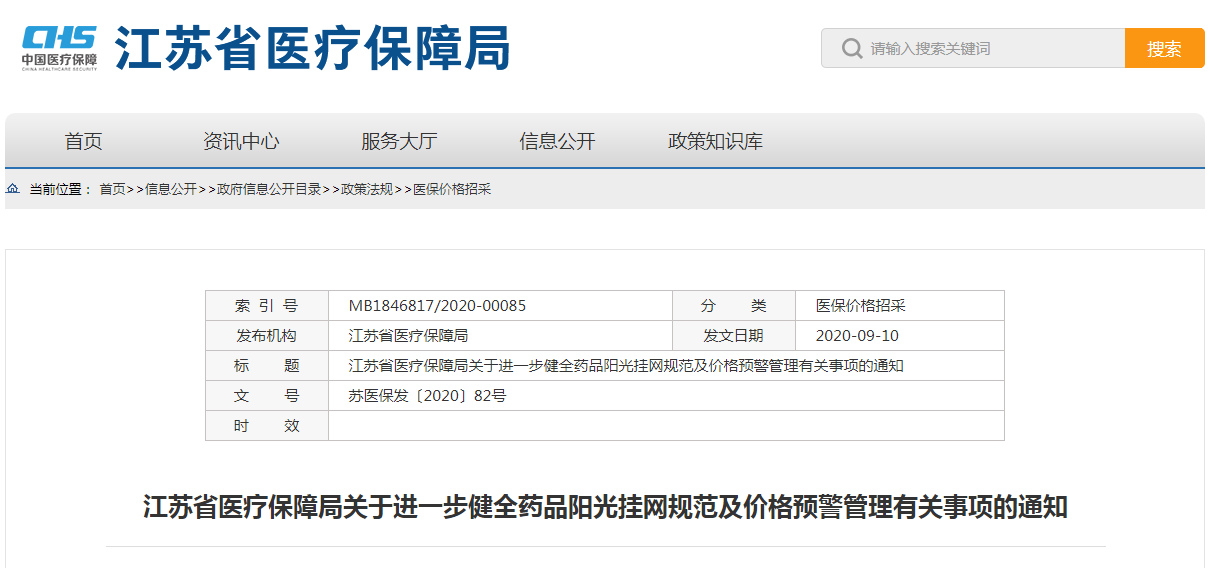Click the CHS China Healthcare Security logo
The height and width of the screenshot is (568, 1210).
click(x=60, y=48)
